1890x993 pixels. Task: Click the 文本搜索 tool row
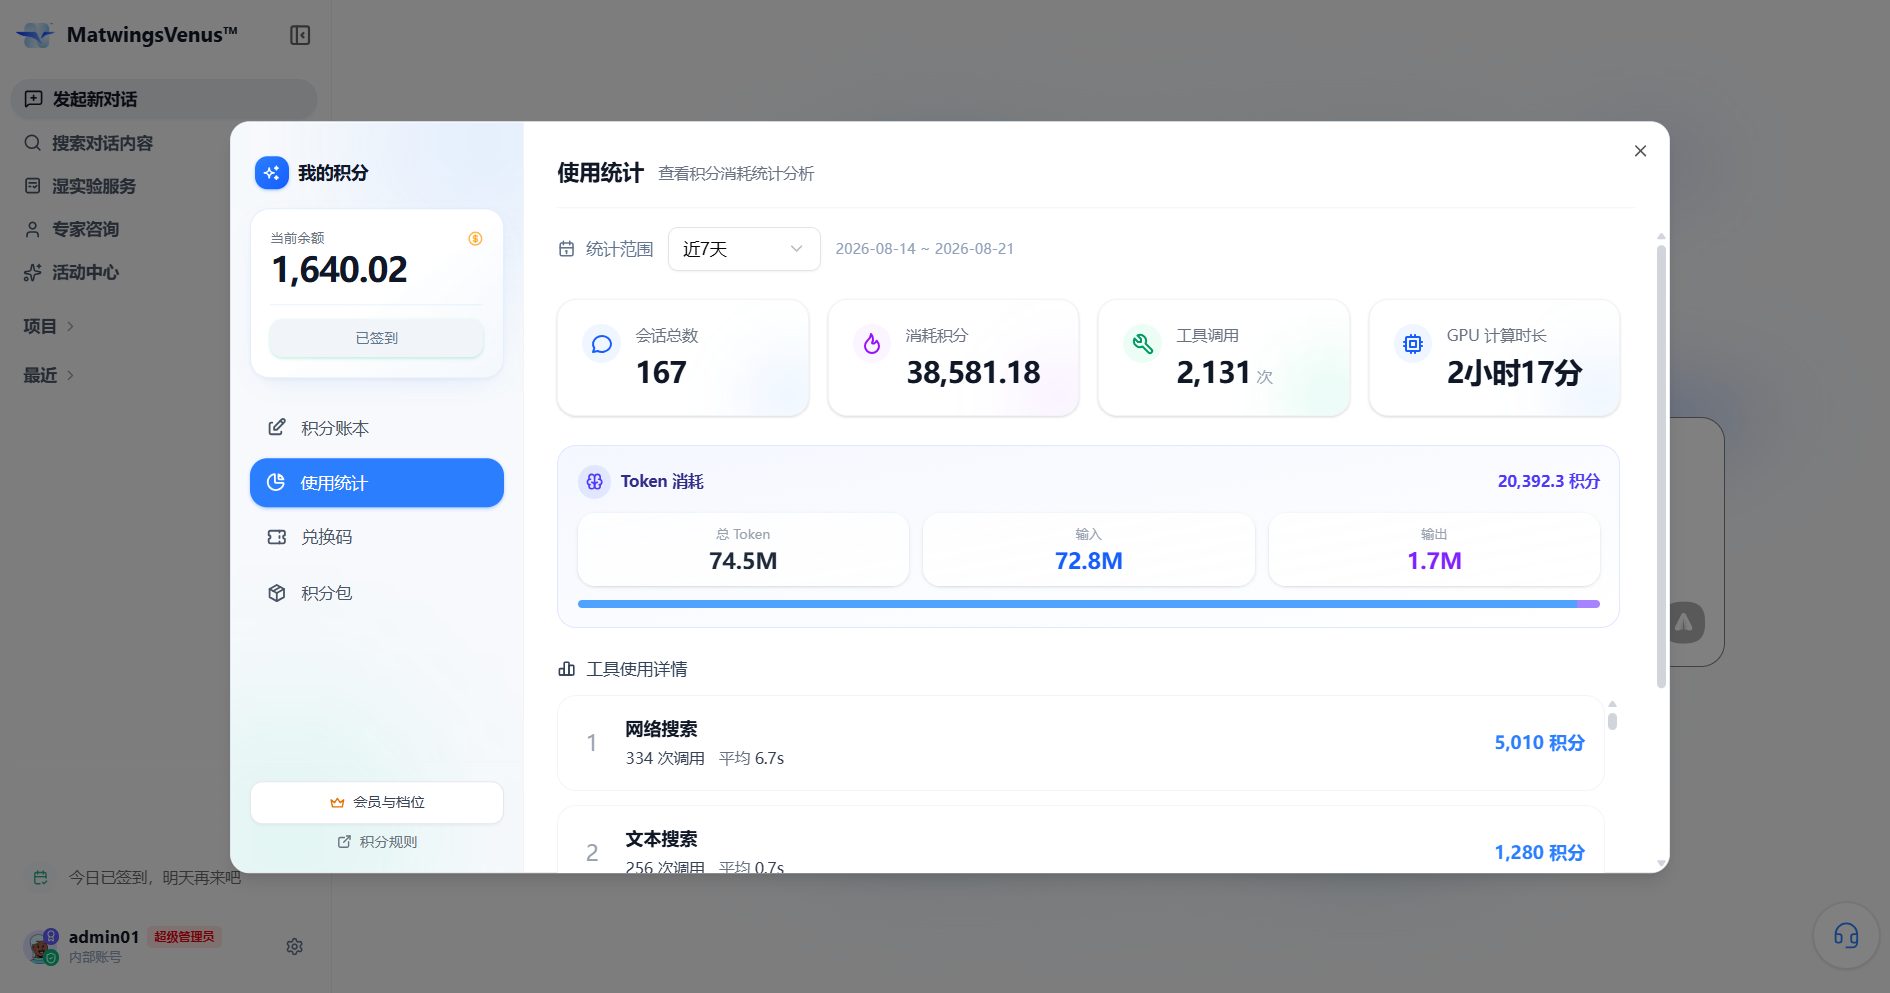pos(1081,840)
